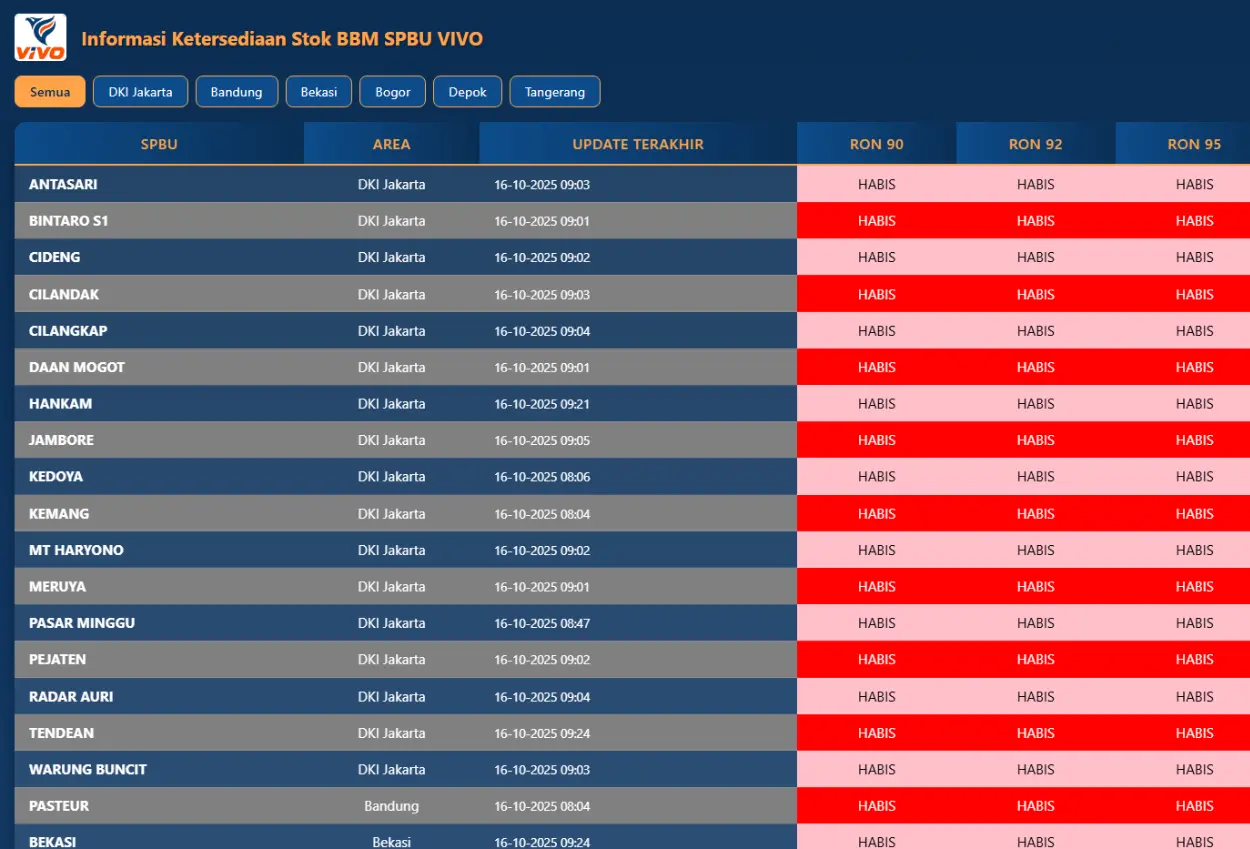The height and width of the screenshot is (849, 1250).
Task: Click KEMANG RON 90 HABIS cell
Action: (877, 514)
